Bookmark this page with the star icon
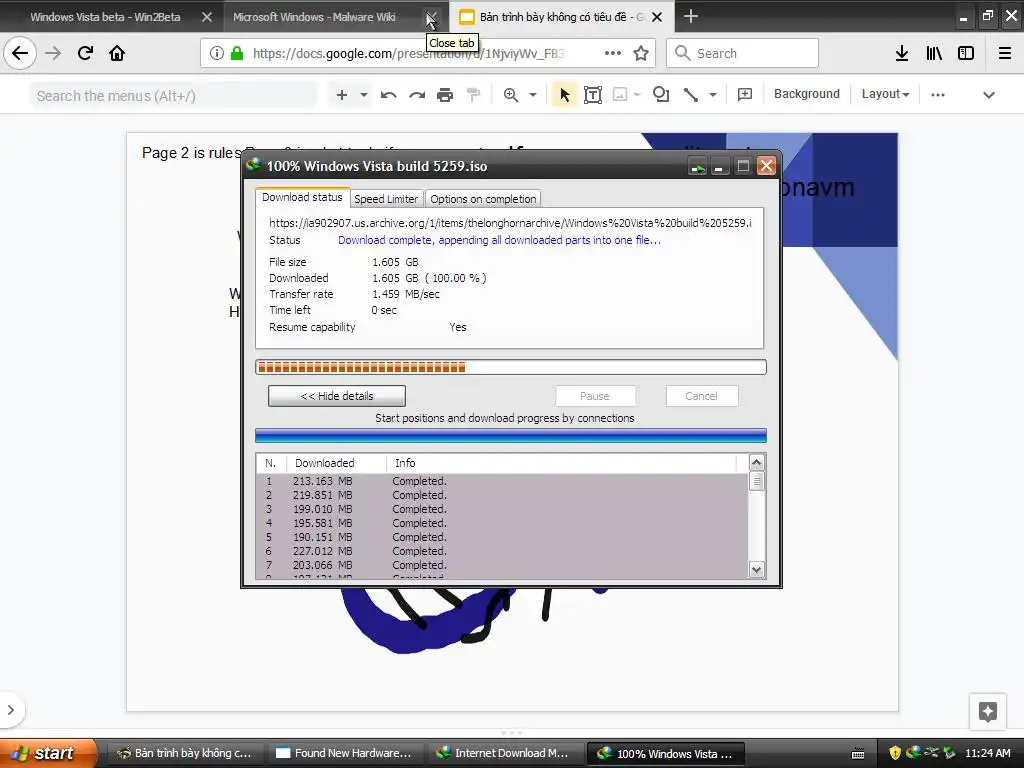This screenshot has width=1024, height=768. pos(641,53)
